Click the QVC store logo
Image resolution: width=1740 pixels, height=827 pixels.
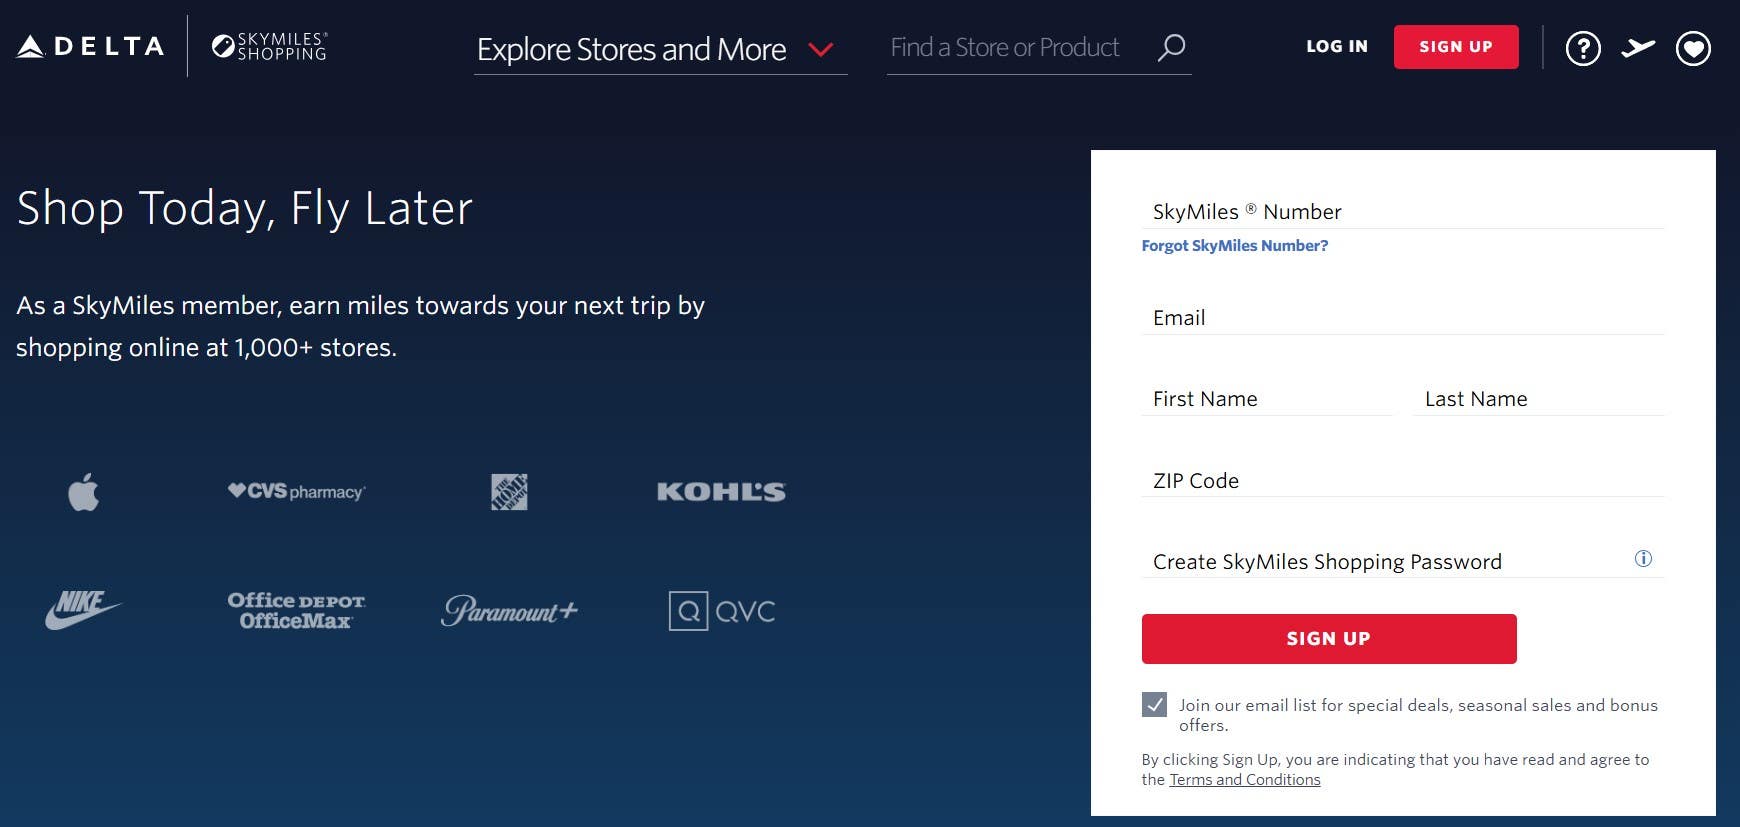click(722, 611)
